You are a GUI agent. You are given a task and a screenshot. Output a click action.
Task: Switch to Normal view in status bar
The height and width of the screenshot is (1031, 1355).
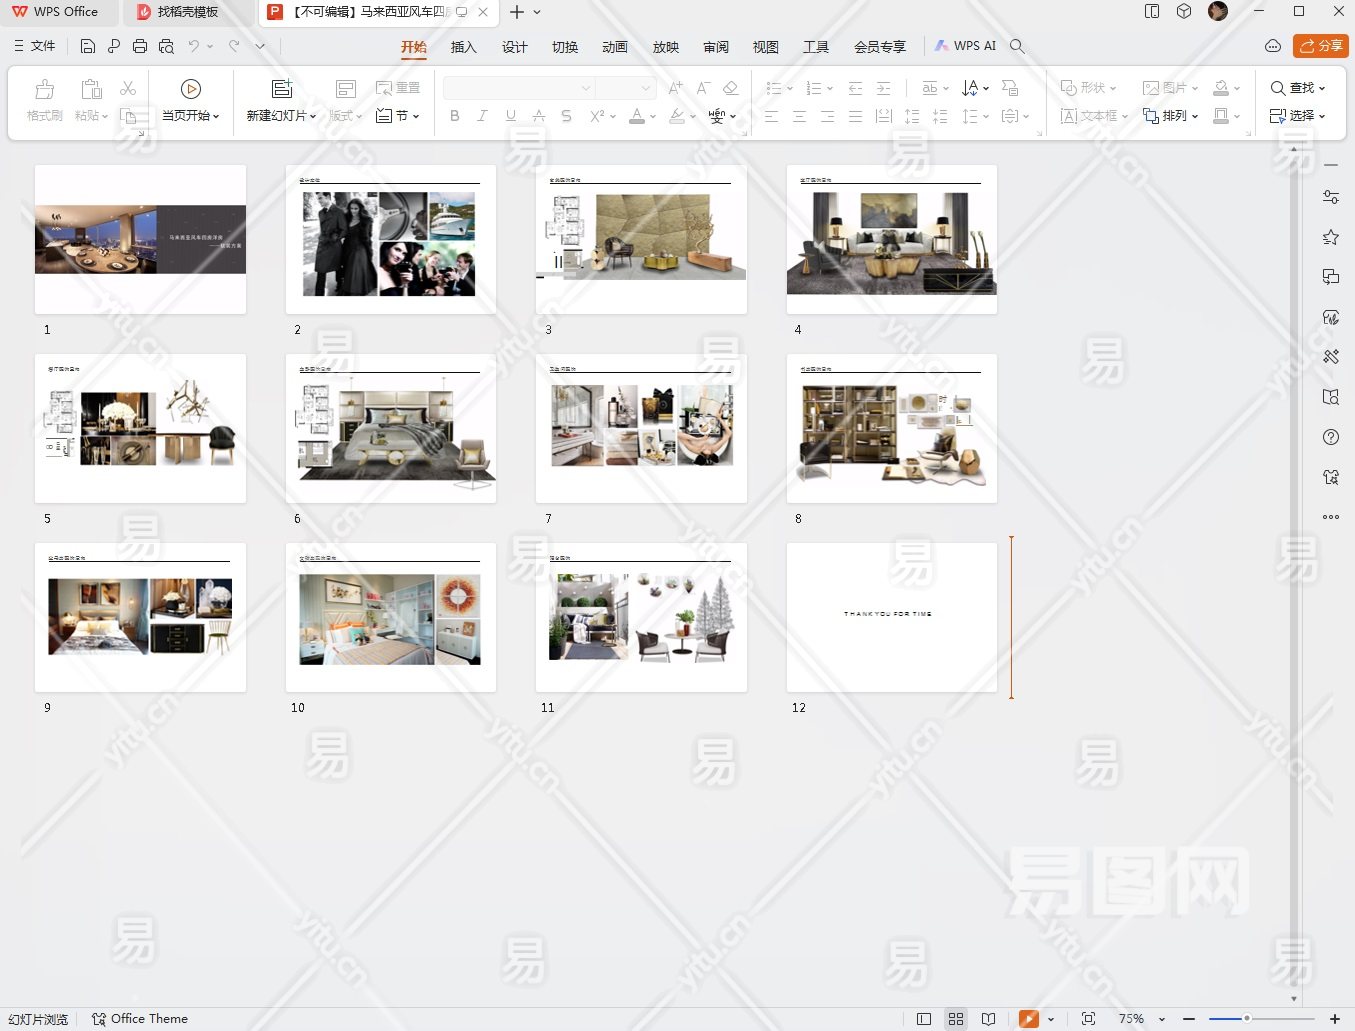click(924, 1019)
